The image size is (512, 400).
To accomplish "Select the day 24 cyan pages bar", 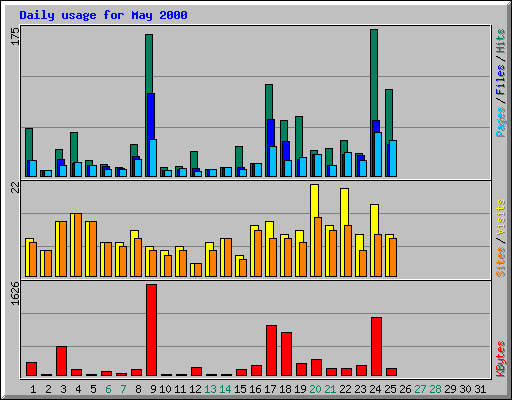I will (x=378, y=155).
